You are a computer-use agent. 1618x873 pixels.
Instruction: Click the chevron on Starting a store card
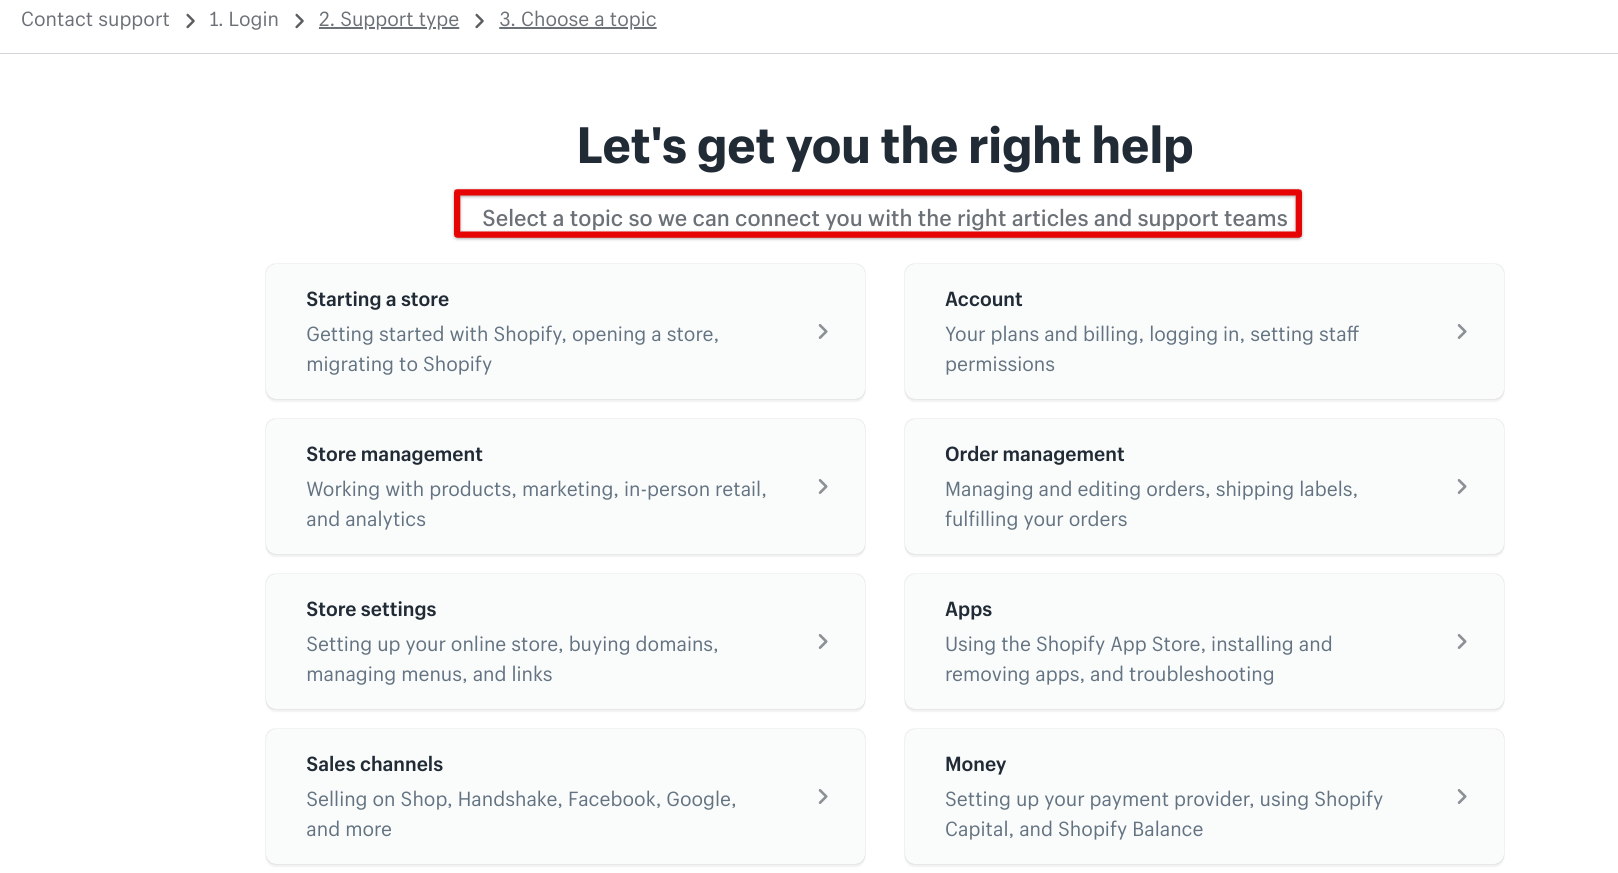[823, 332]
